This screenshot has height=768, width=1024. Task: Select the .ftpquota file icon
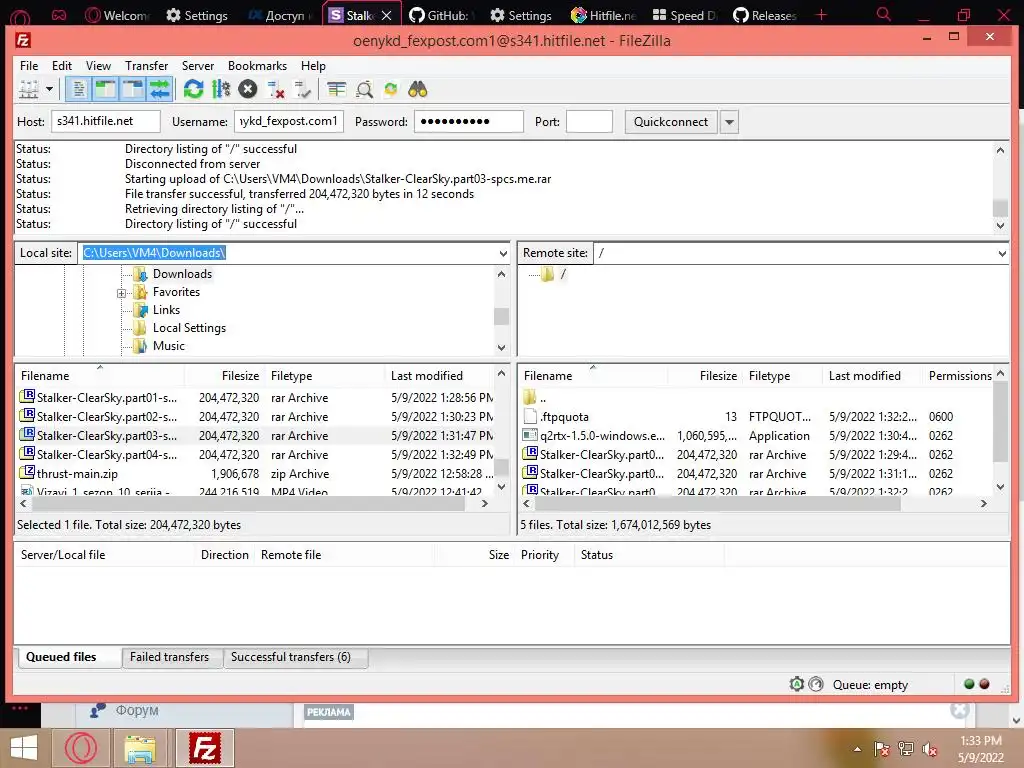tap(530, 416)
